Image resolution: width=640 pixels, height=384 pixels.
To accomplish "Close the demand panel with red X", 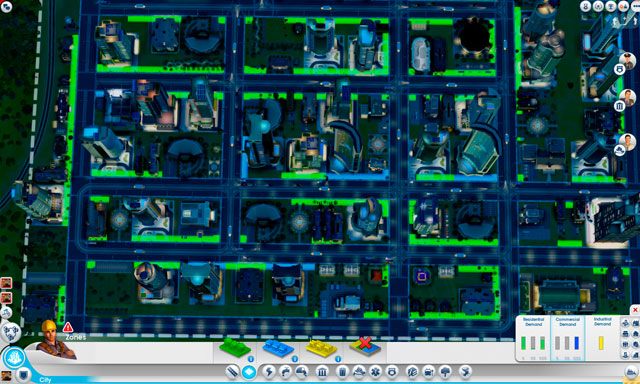I will point(635,311).
